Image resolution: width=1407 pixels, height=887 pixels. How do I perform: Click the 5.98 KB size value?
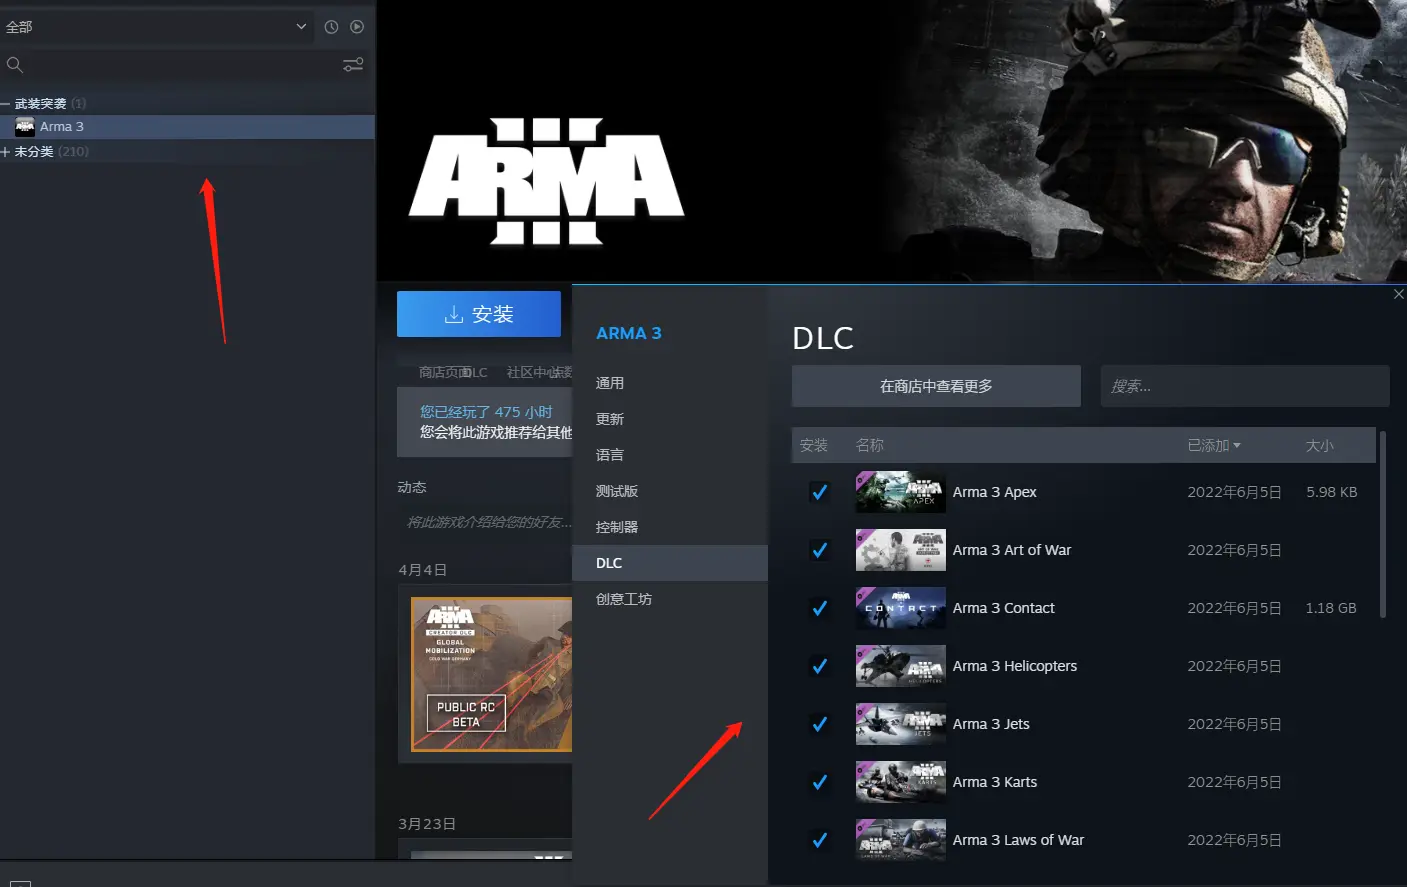(1331, 492)
